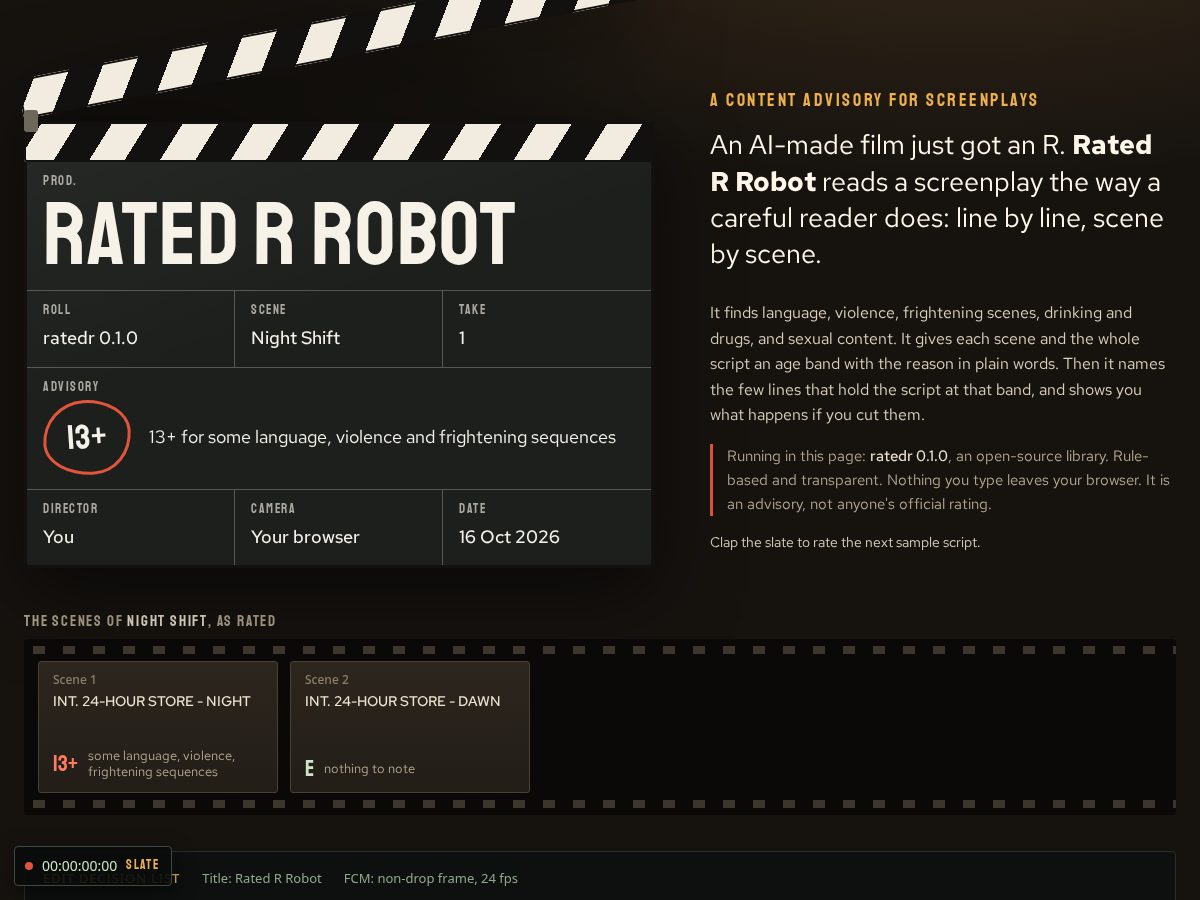
Task: Click the date 16 Oct 2026
Action: point(509,537)
